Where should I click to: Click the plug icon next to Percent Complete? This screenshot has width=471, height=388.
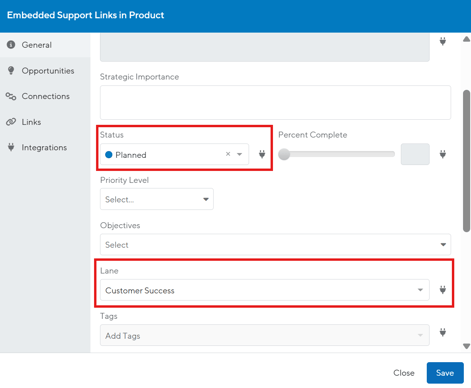443,154
